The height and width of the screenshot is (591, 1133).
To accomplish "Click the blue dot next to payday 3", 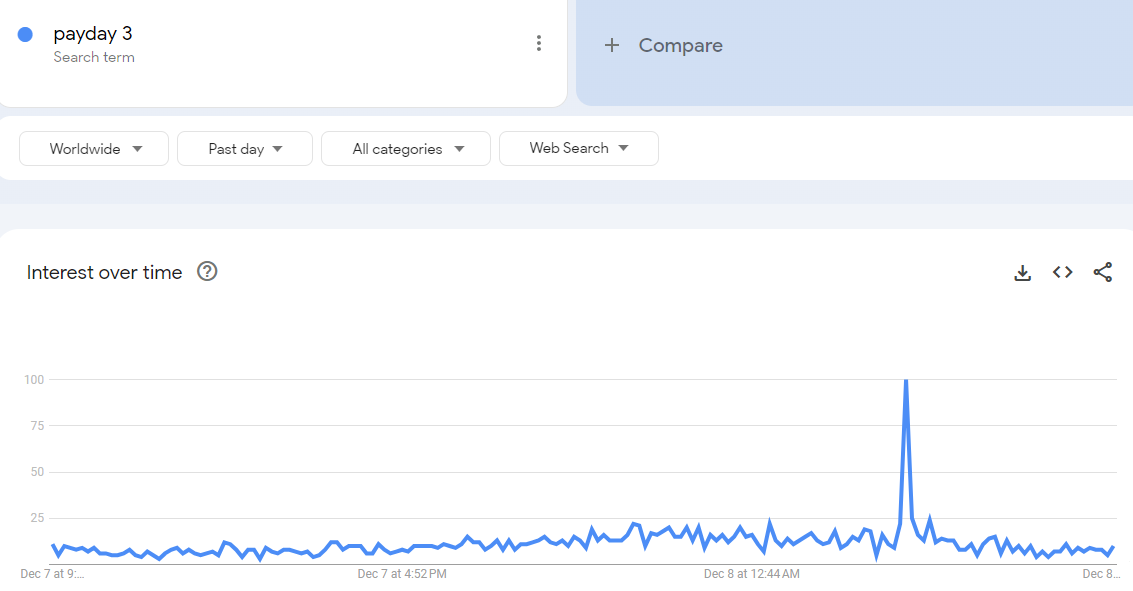I will pos(25,35).
